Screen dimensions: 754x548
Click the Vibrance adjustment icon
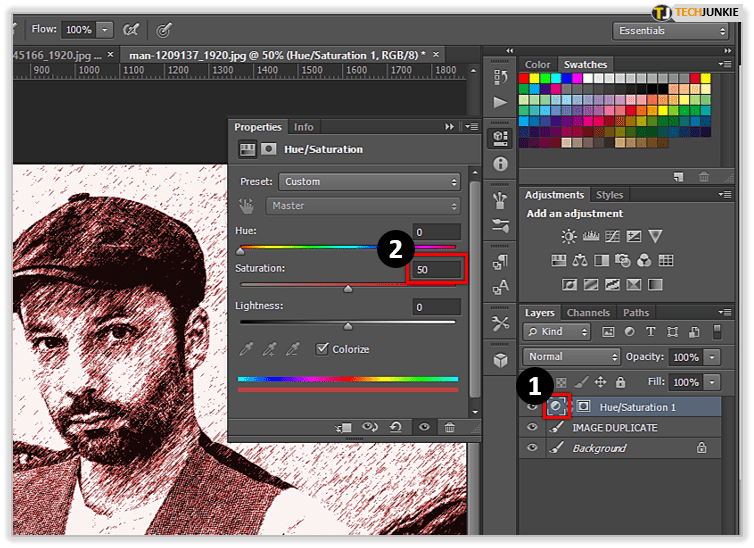coord(655,237)
